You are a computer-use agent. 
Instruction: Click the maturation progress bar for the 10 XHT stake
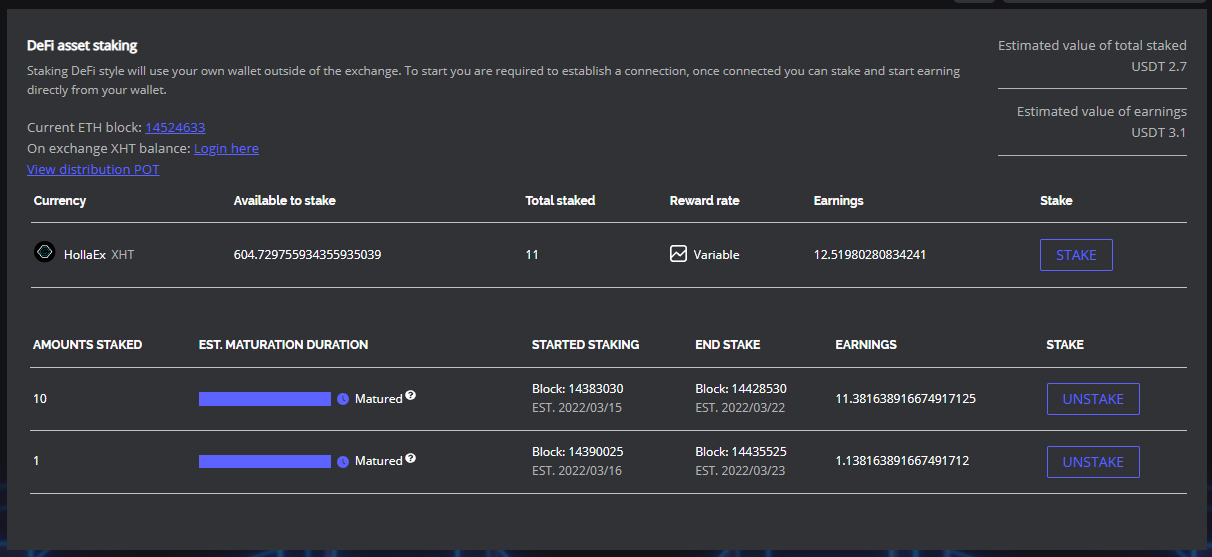pyautogui.click(x=265, y=399)
